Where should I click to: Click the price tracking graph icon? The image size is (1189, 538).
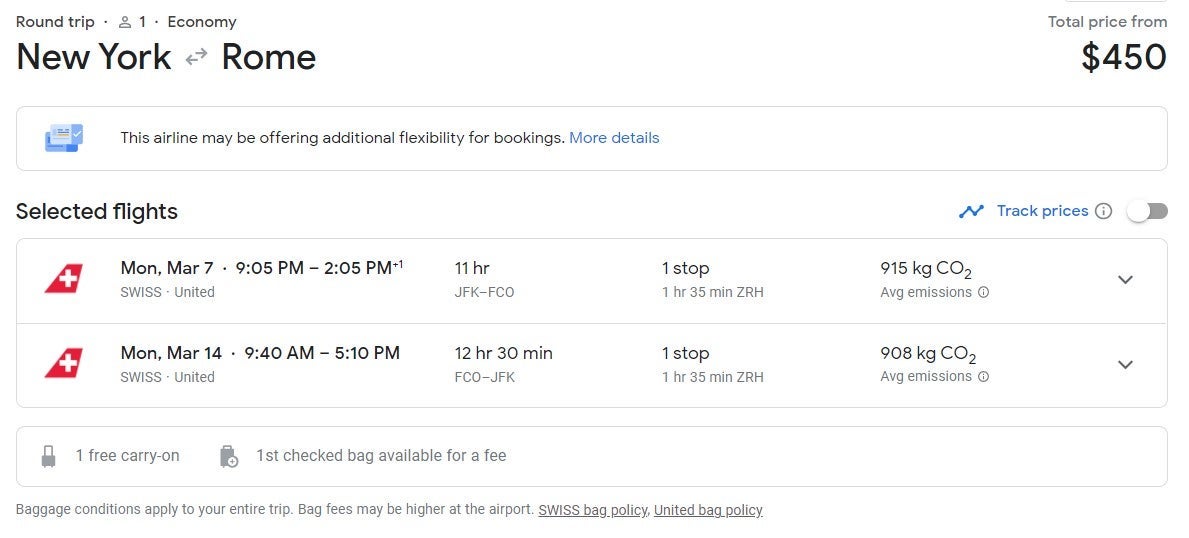(970, 211)
